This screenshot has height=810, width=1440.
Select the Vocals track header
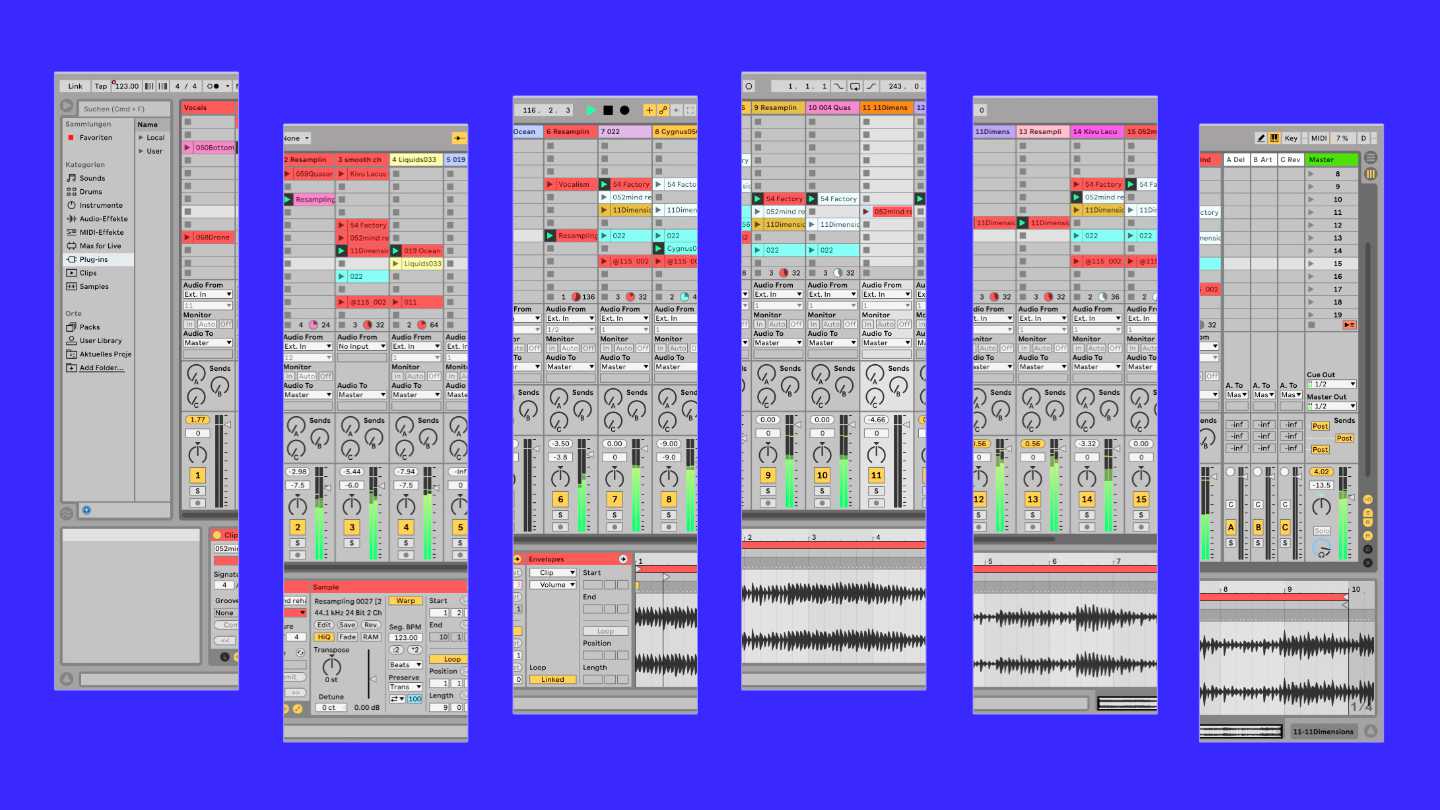[x=208, y=106]
